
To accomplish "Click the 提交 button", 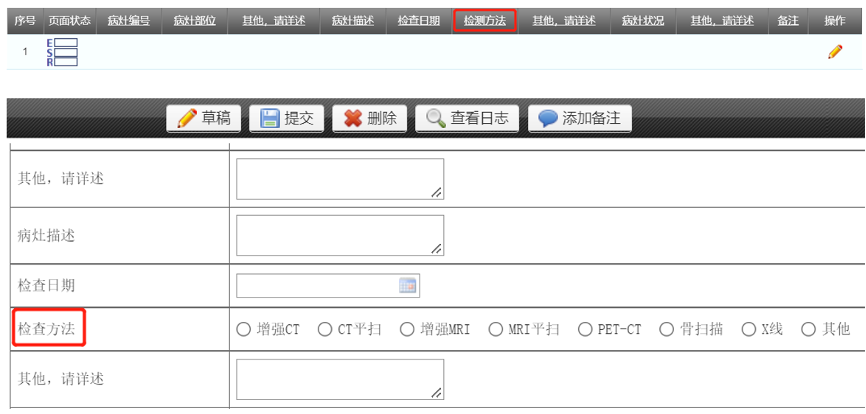I will (286, 118).
